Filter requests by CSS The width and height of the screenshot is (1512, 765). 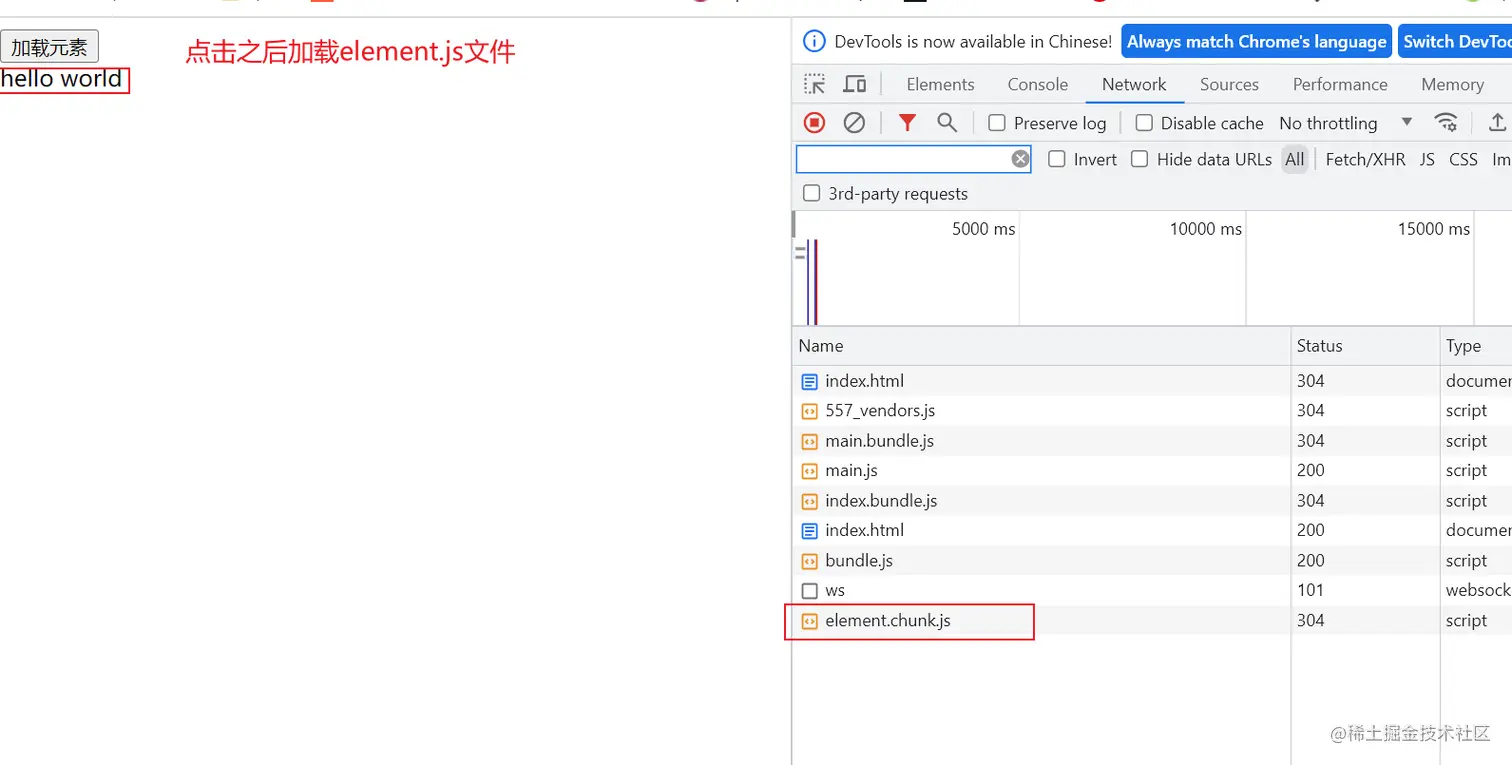1463,159
